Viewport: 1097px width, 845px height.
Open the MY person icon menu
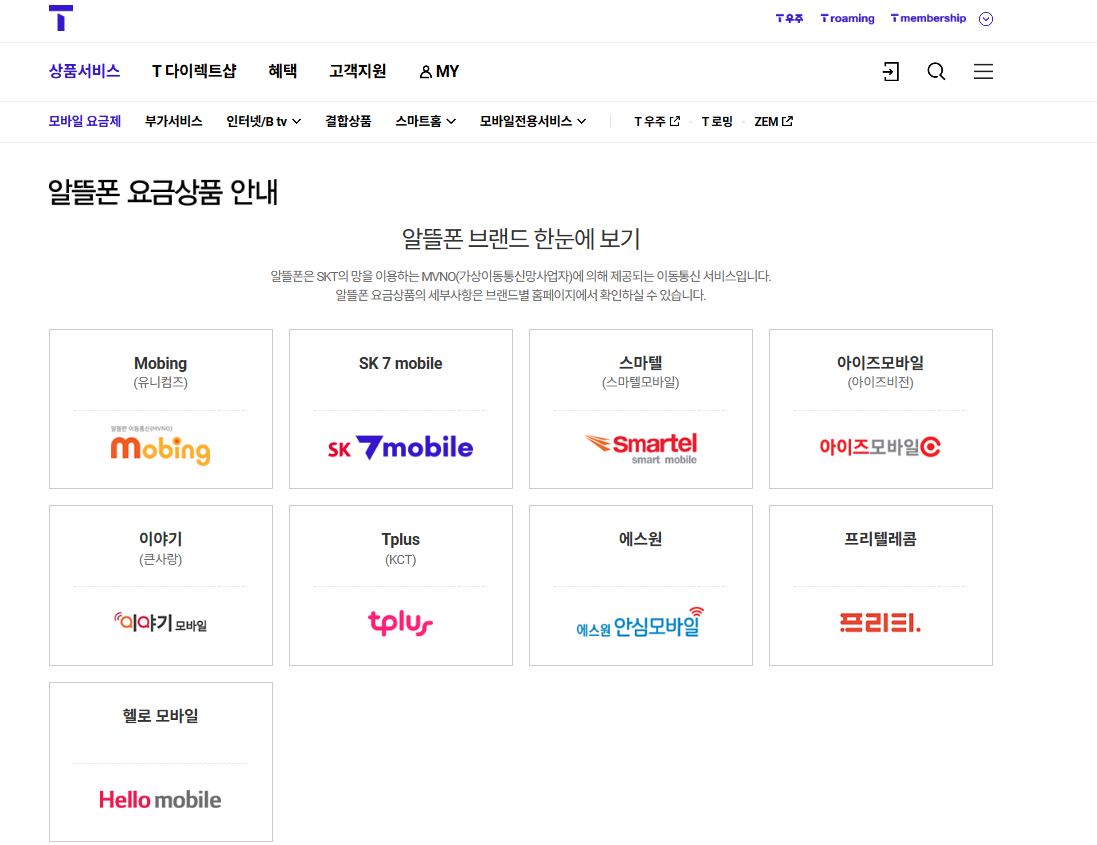click(439, 71)
